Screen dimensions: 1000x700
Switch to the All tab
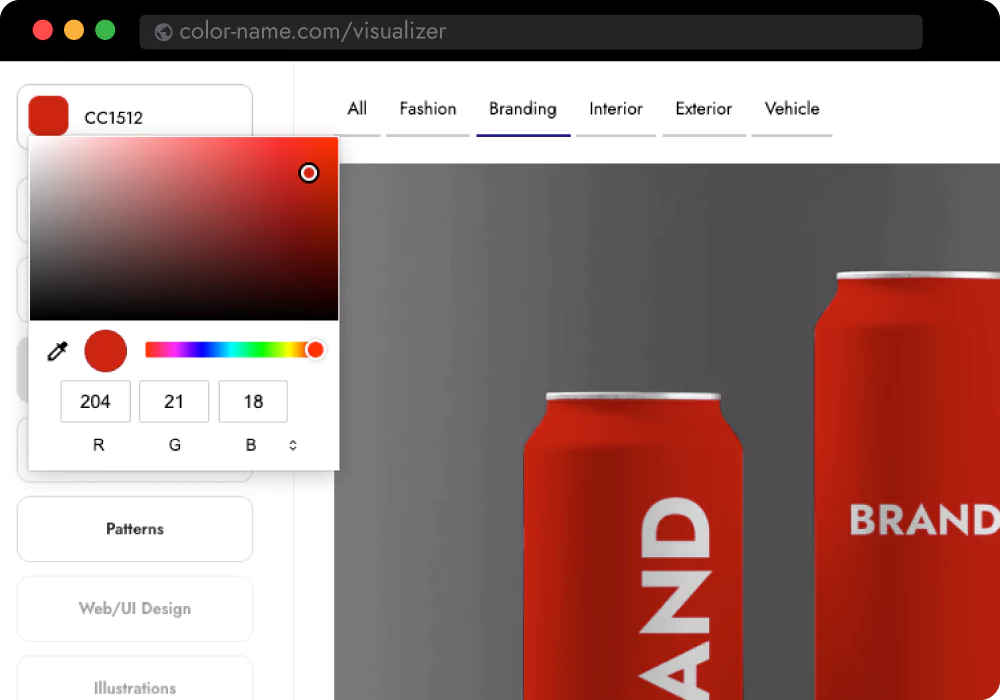357,109
